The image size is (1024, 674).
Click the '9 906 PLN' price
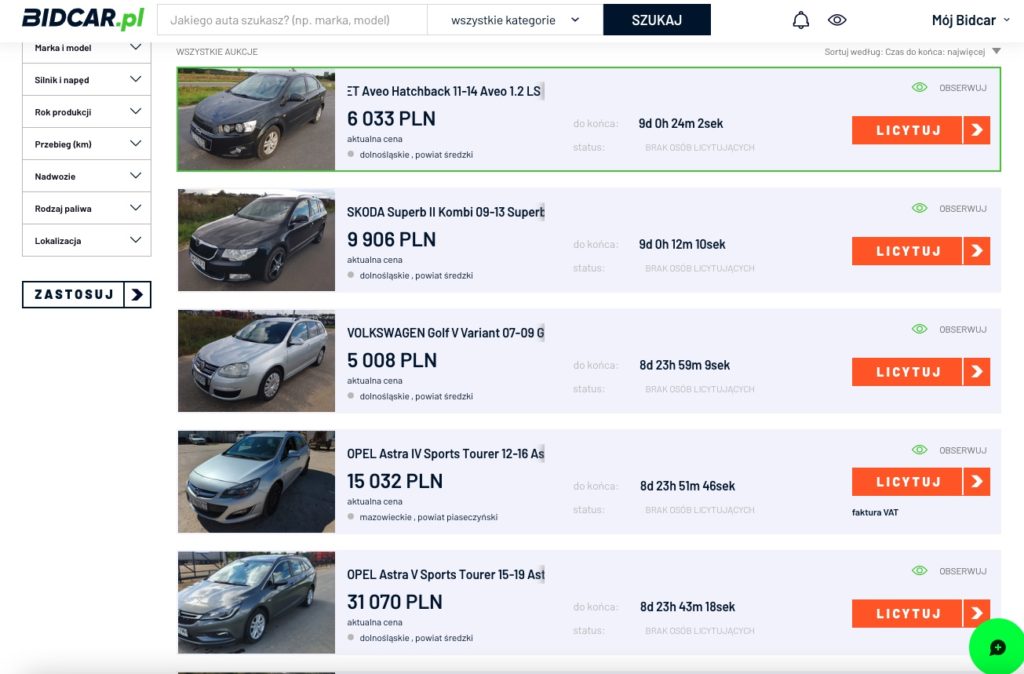pyautogui.click(x=391, y=240)
